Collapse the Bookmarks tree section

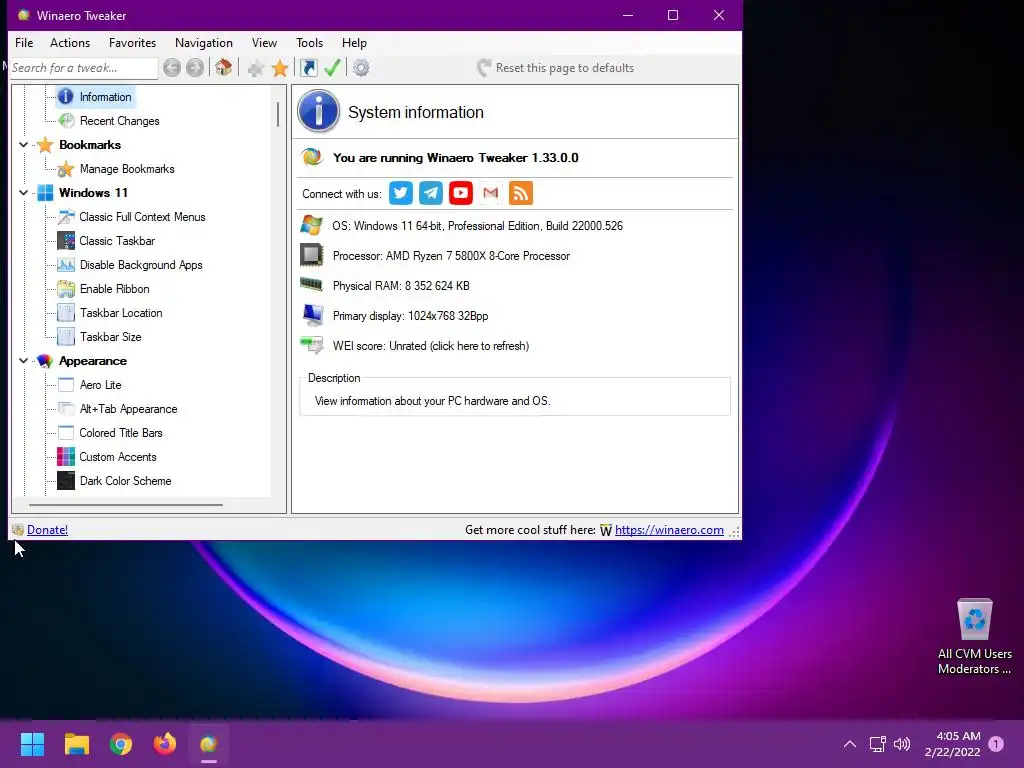click(24, 145)
